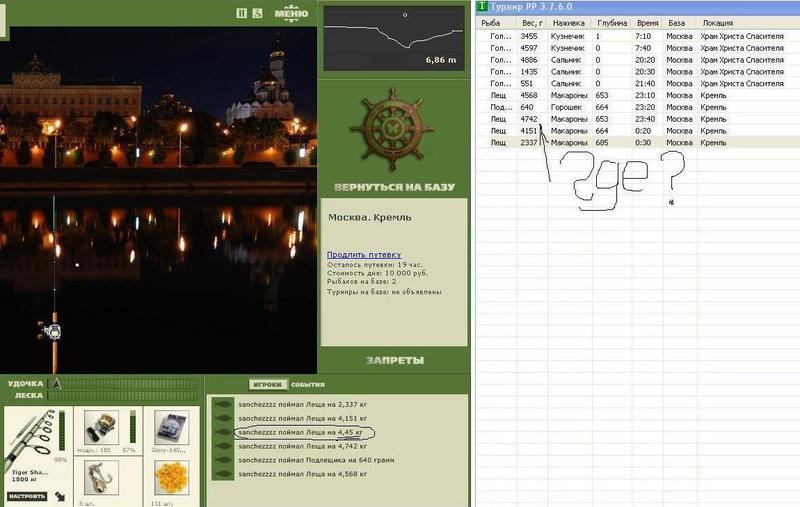This screenshot has height=507, width=800.
Task: Sort table by База column header
Action: point(679,23)
